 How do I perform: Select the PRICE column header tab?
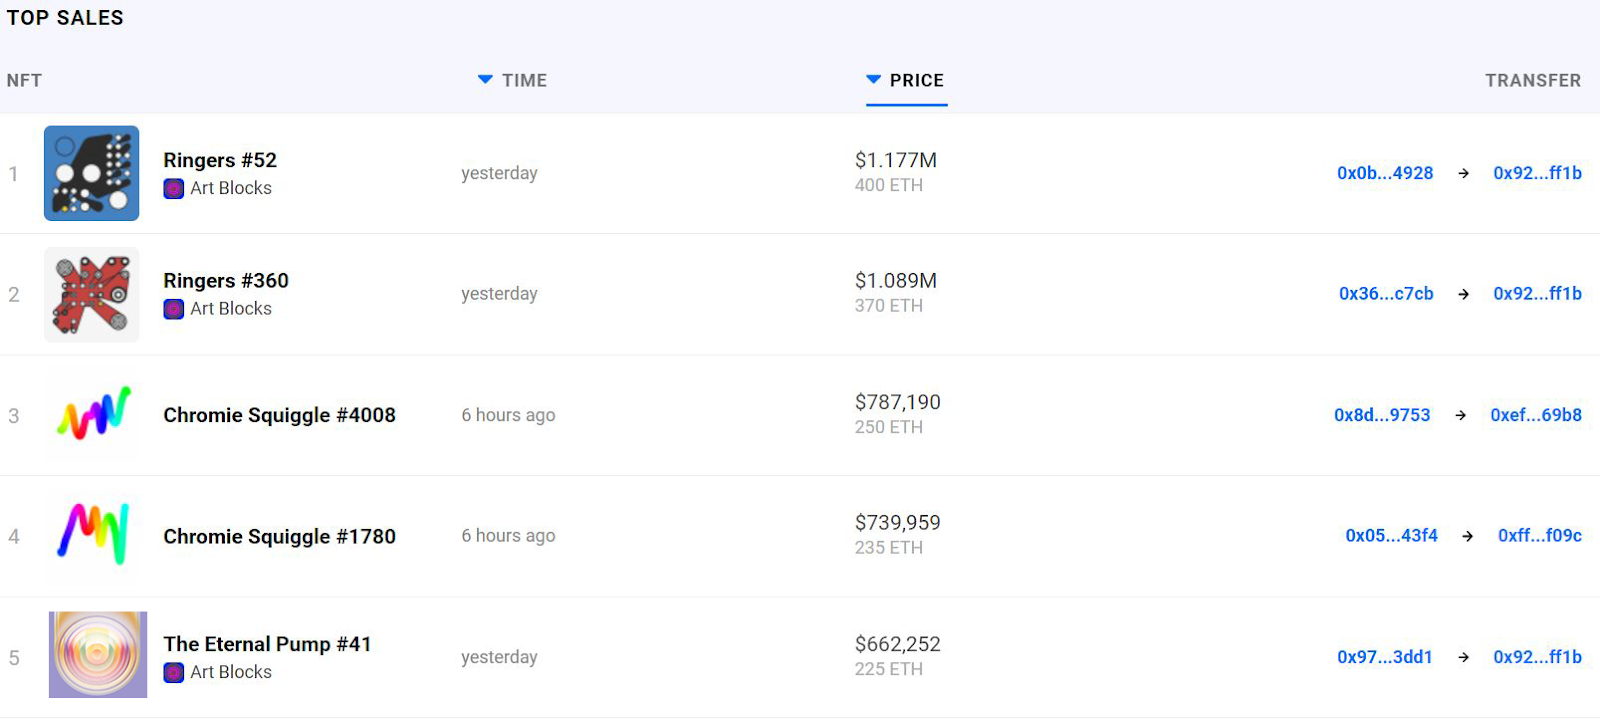click(x=916, y=81)
